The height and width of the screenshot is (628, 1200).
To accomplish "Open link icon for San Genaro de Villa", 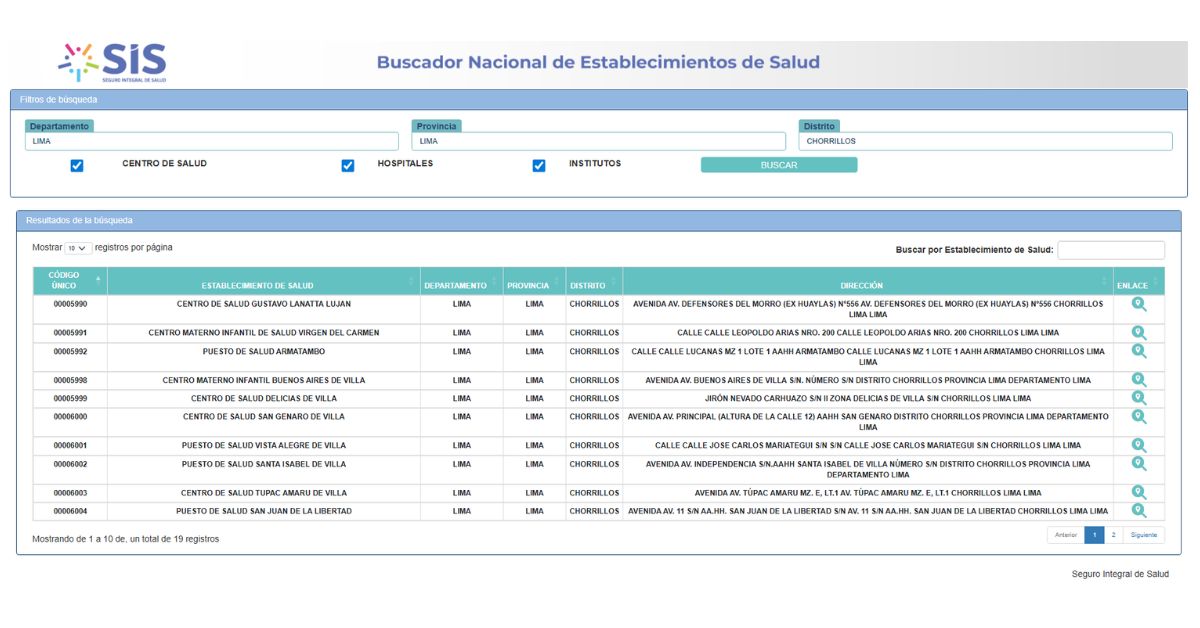I will [x=1138, y=417].
